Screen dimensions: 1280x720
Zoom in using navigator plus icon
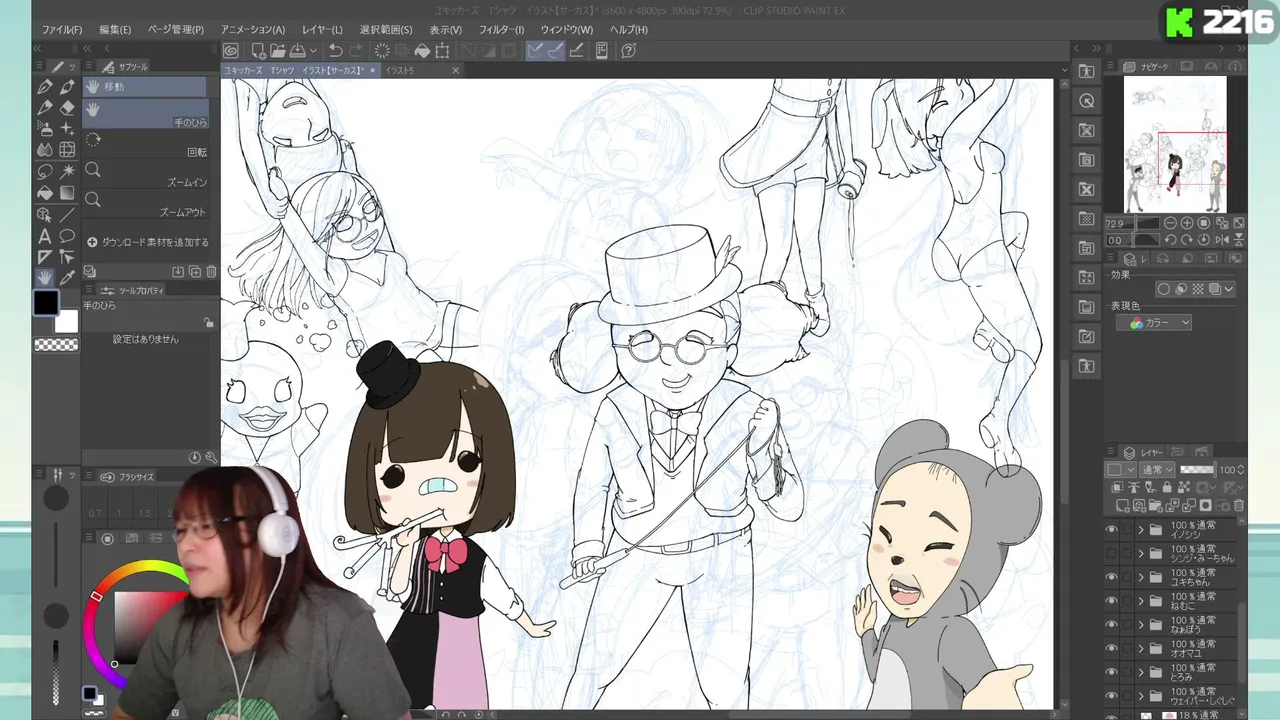[1187, 223]
